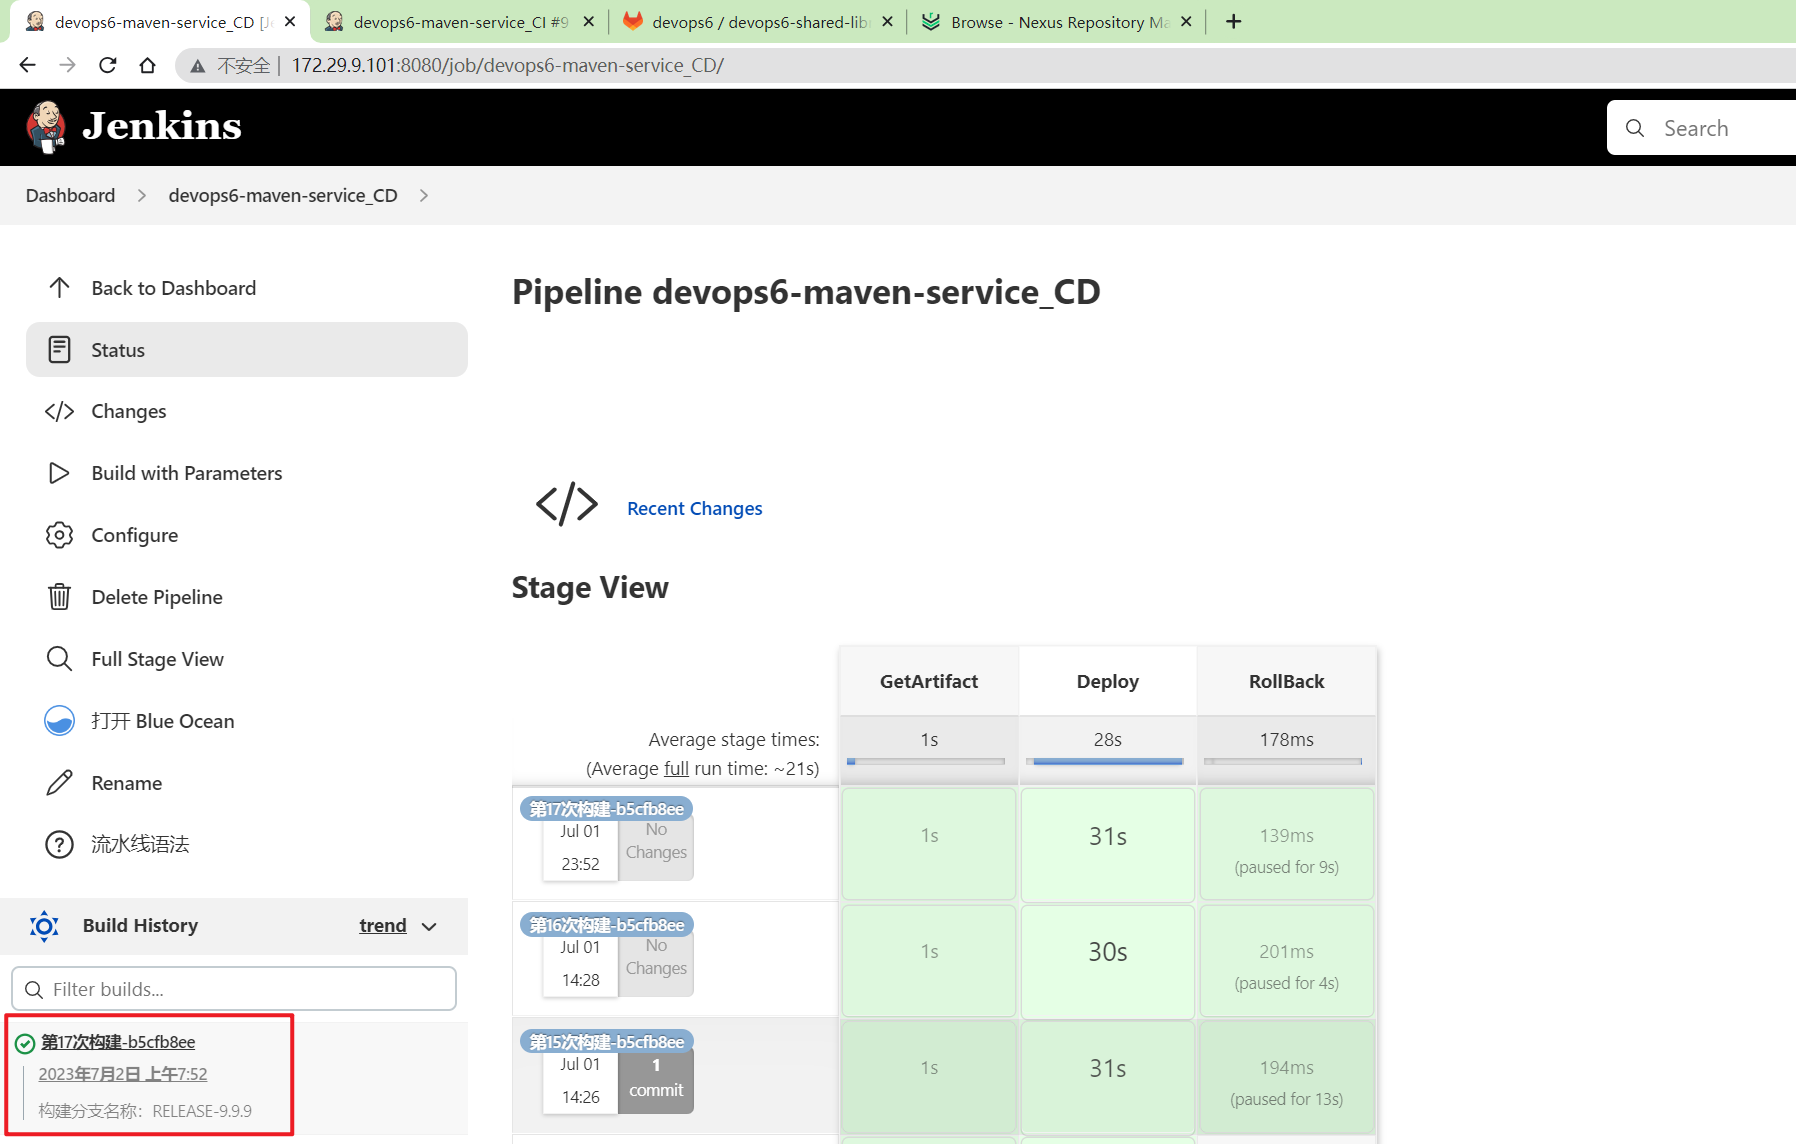
Task: Switch to the devops6-maven-service_CI #9 tab
Action: 461,22
